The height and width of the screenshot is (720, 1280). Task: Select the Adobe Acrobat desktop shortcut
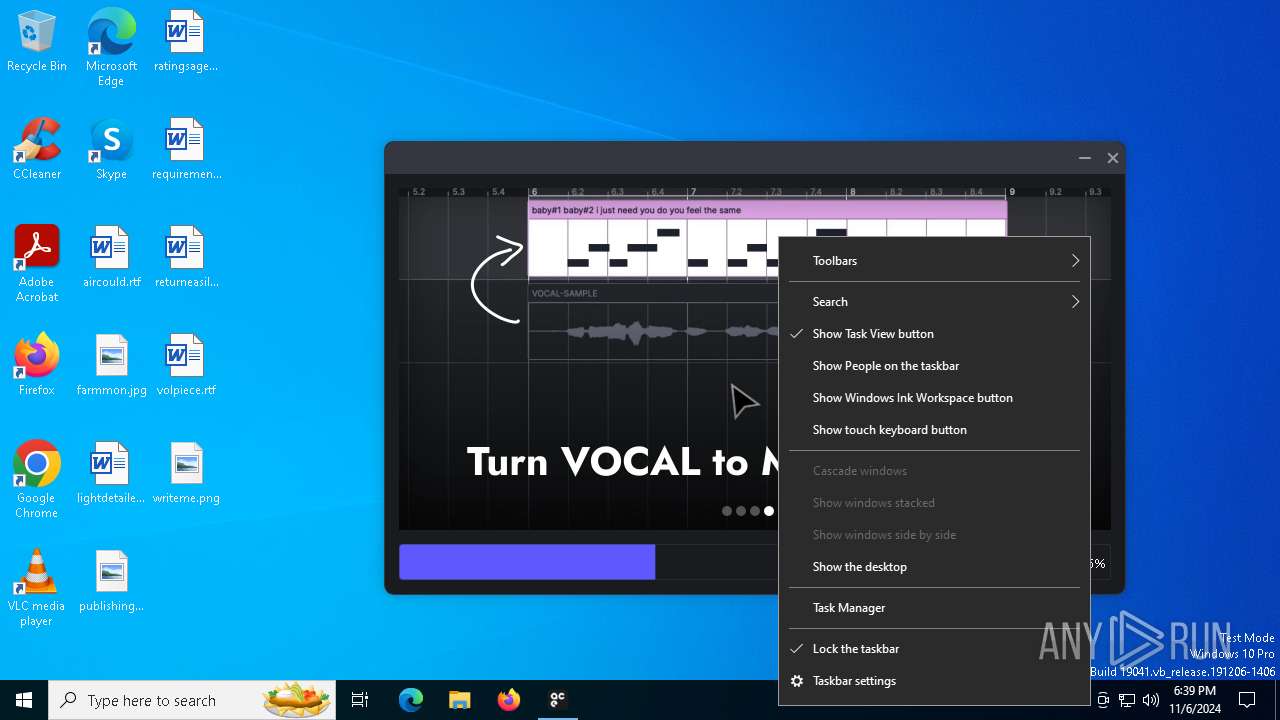pyautogui.click(x=37, y=264)
